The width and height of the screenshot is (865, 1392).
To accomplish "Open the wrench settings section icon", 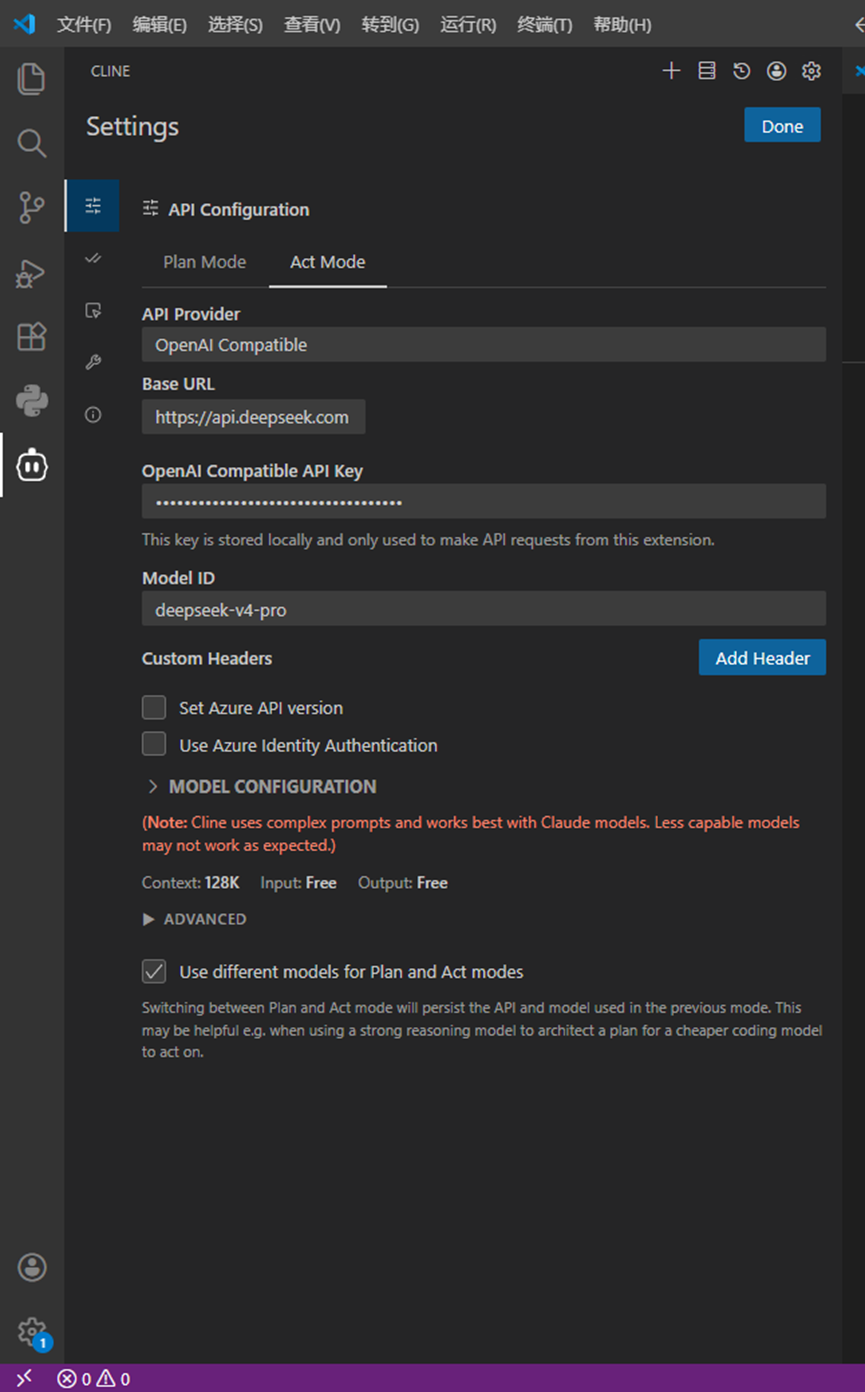I will click(x=93, y=362).
